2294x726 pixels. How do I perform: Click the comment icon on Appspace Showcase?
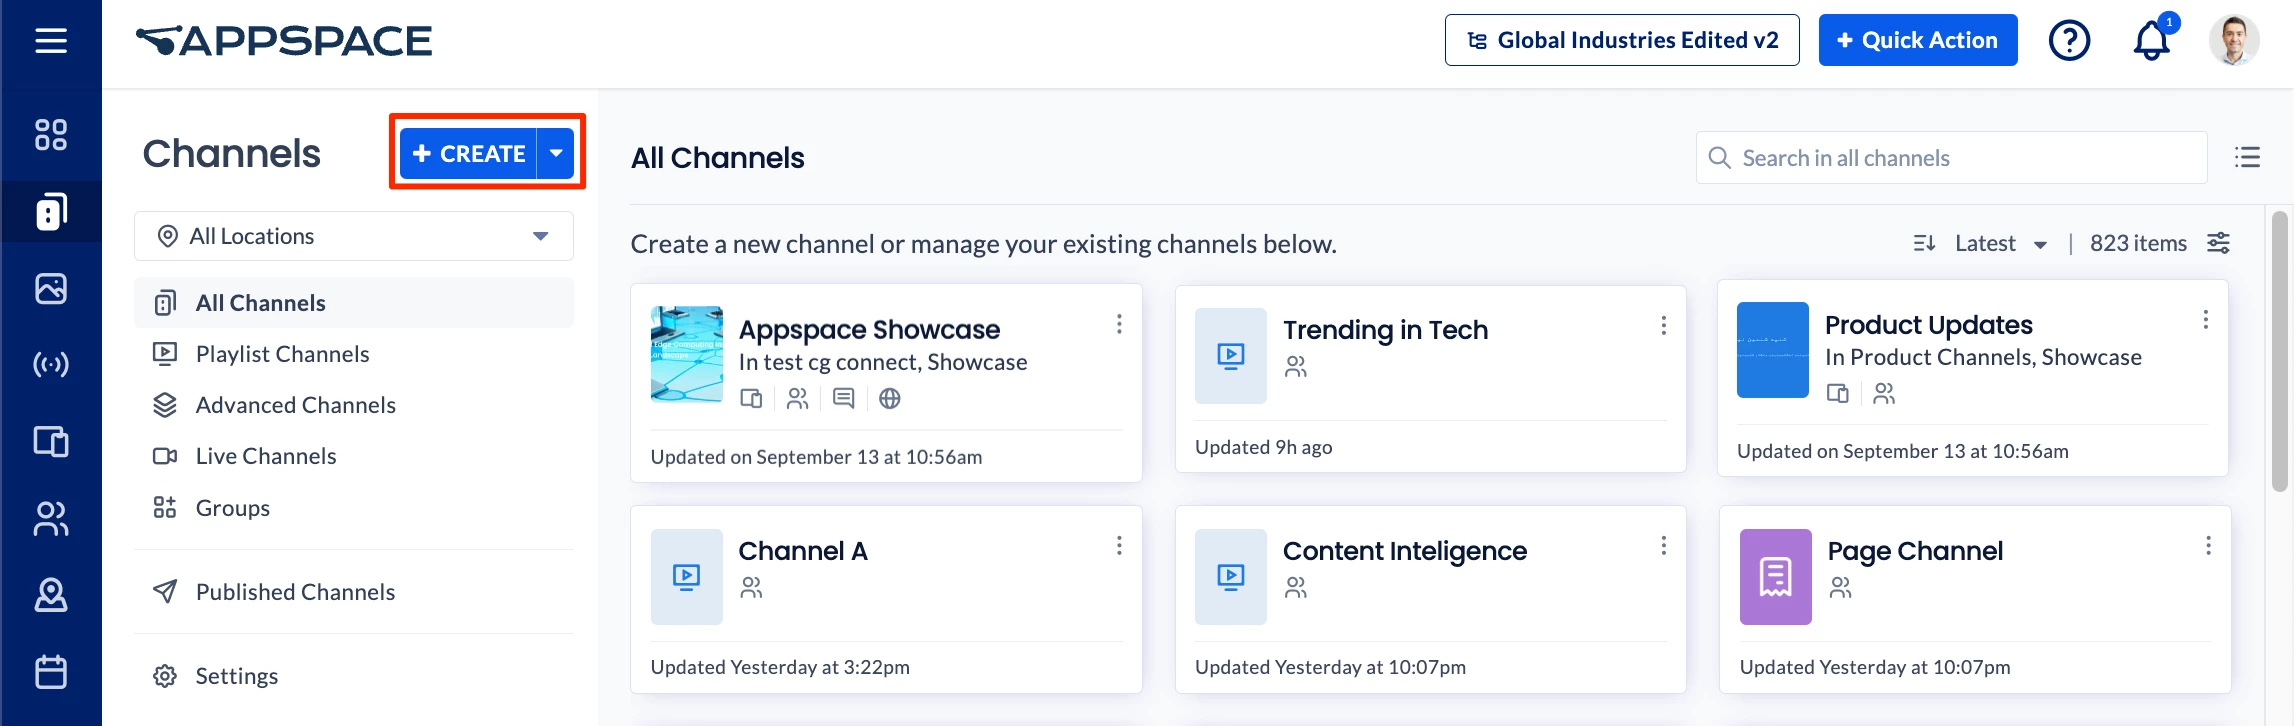coord(843,399)
